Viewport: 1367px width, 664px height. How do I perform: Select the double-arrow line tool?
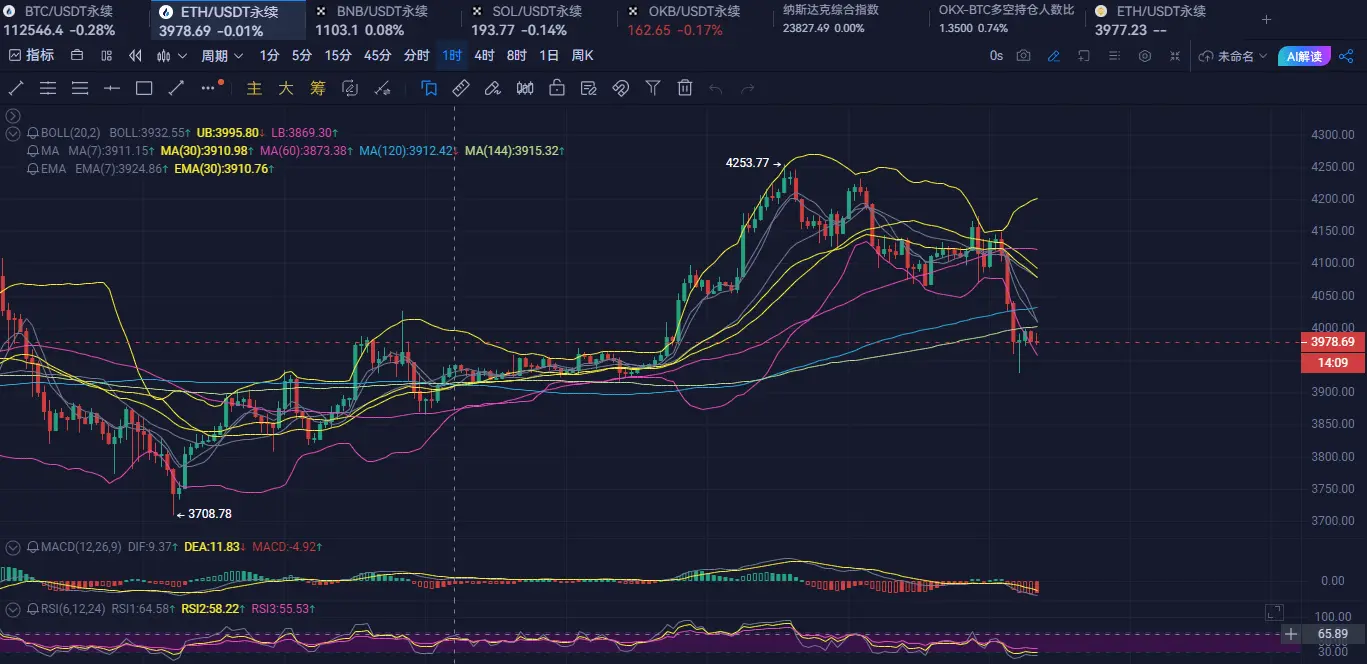click(176, 88)
